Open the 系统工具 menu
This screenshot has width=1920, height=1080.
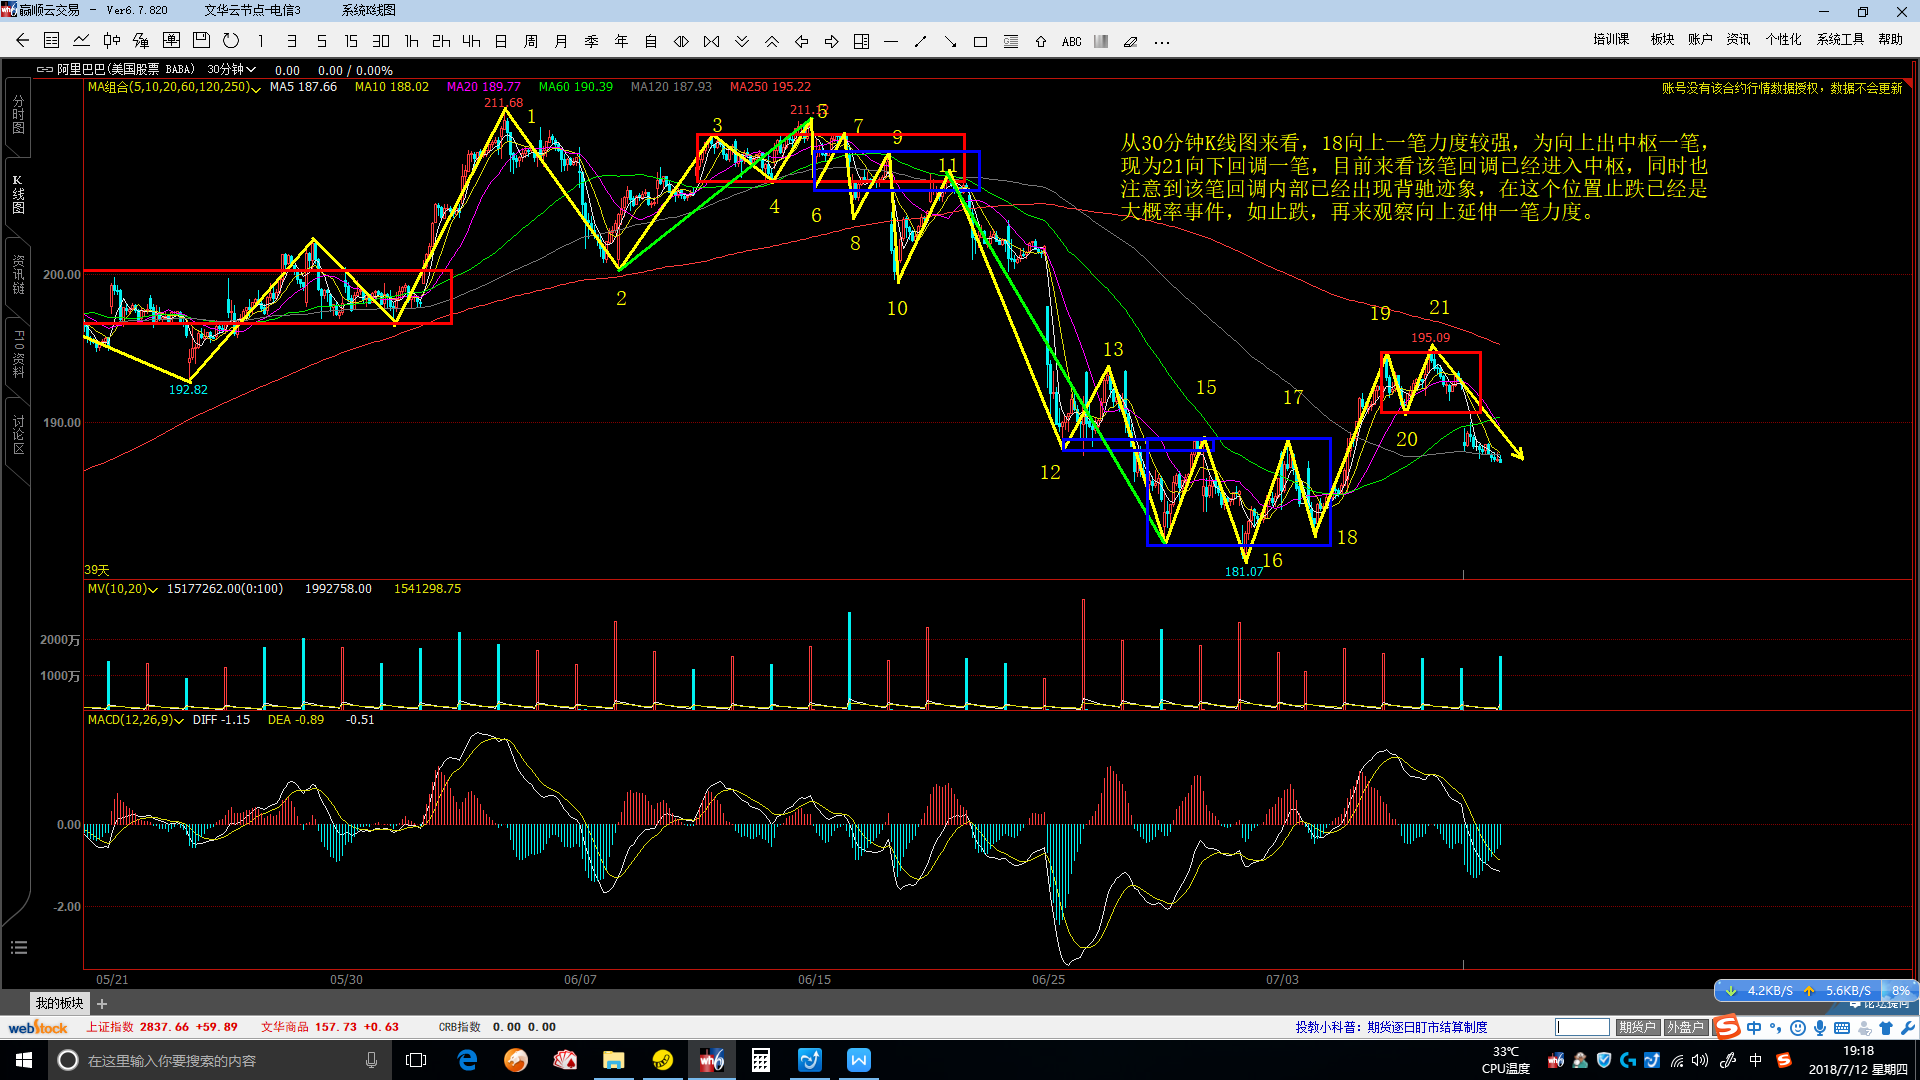[x=1840, y=39]
